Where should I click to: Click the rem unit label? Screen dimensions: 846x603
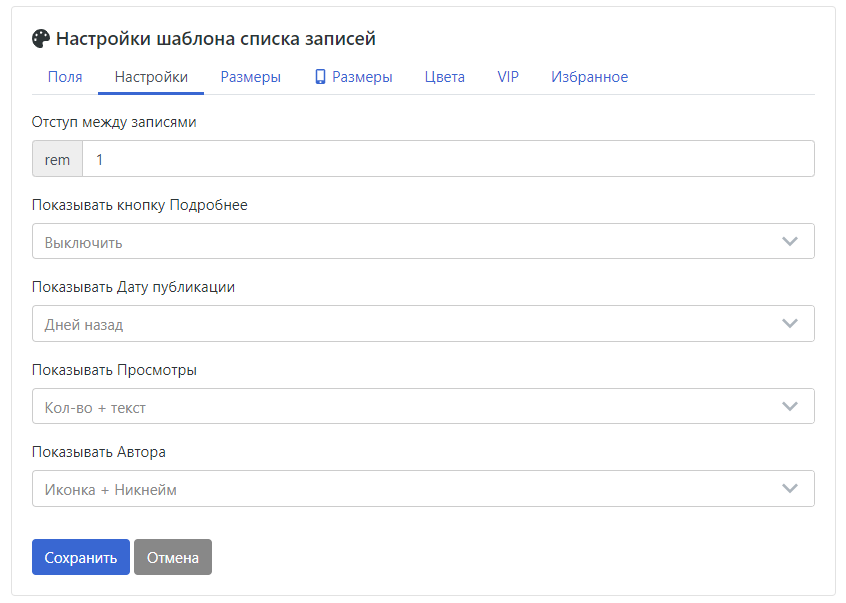coord(57,159)
